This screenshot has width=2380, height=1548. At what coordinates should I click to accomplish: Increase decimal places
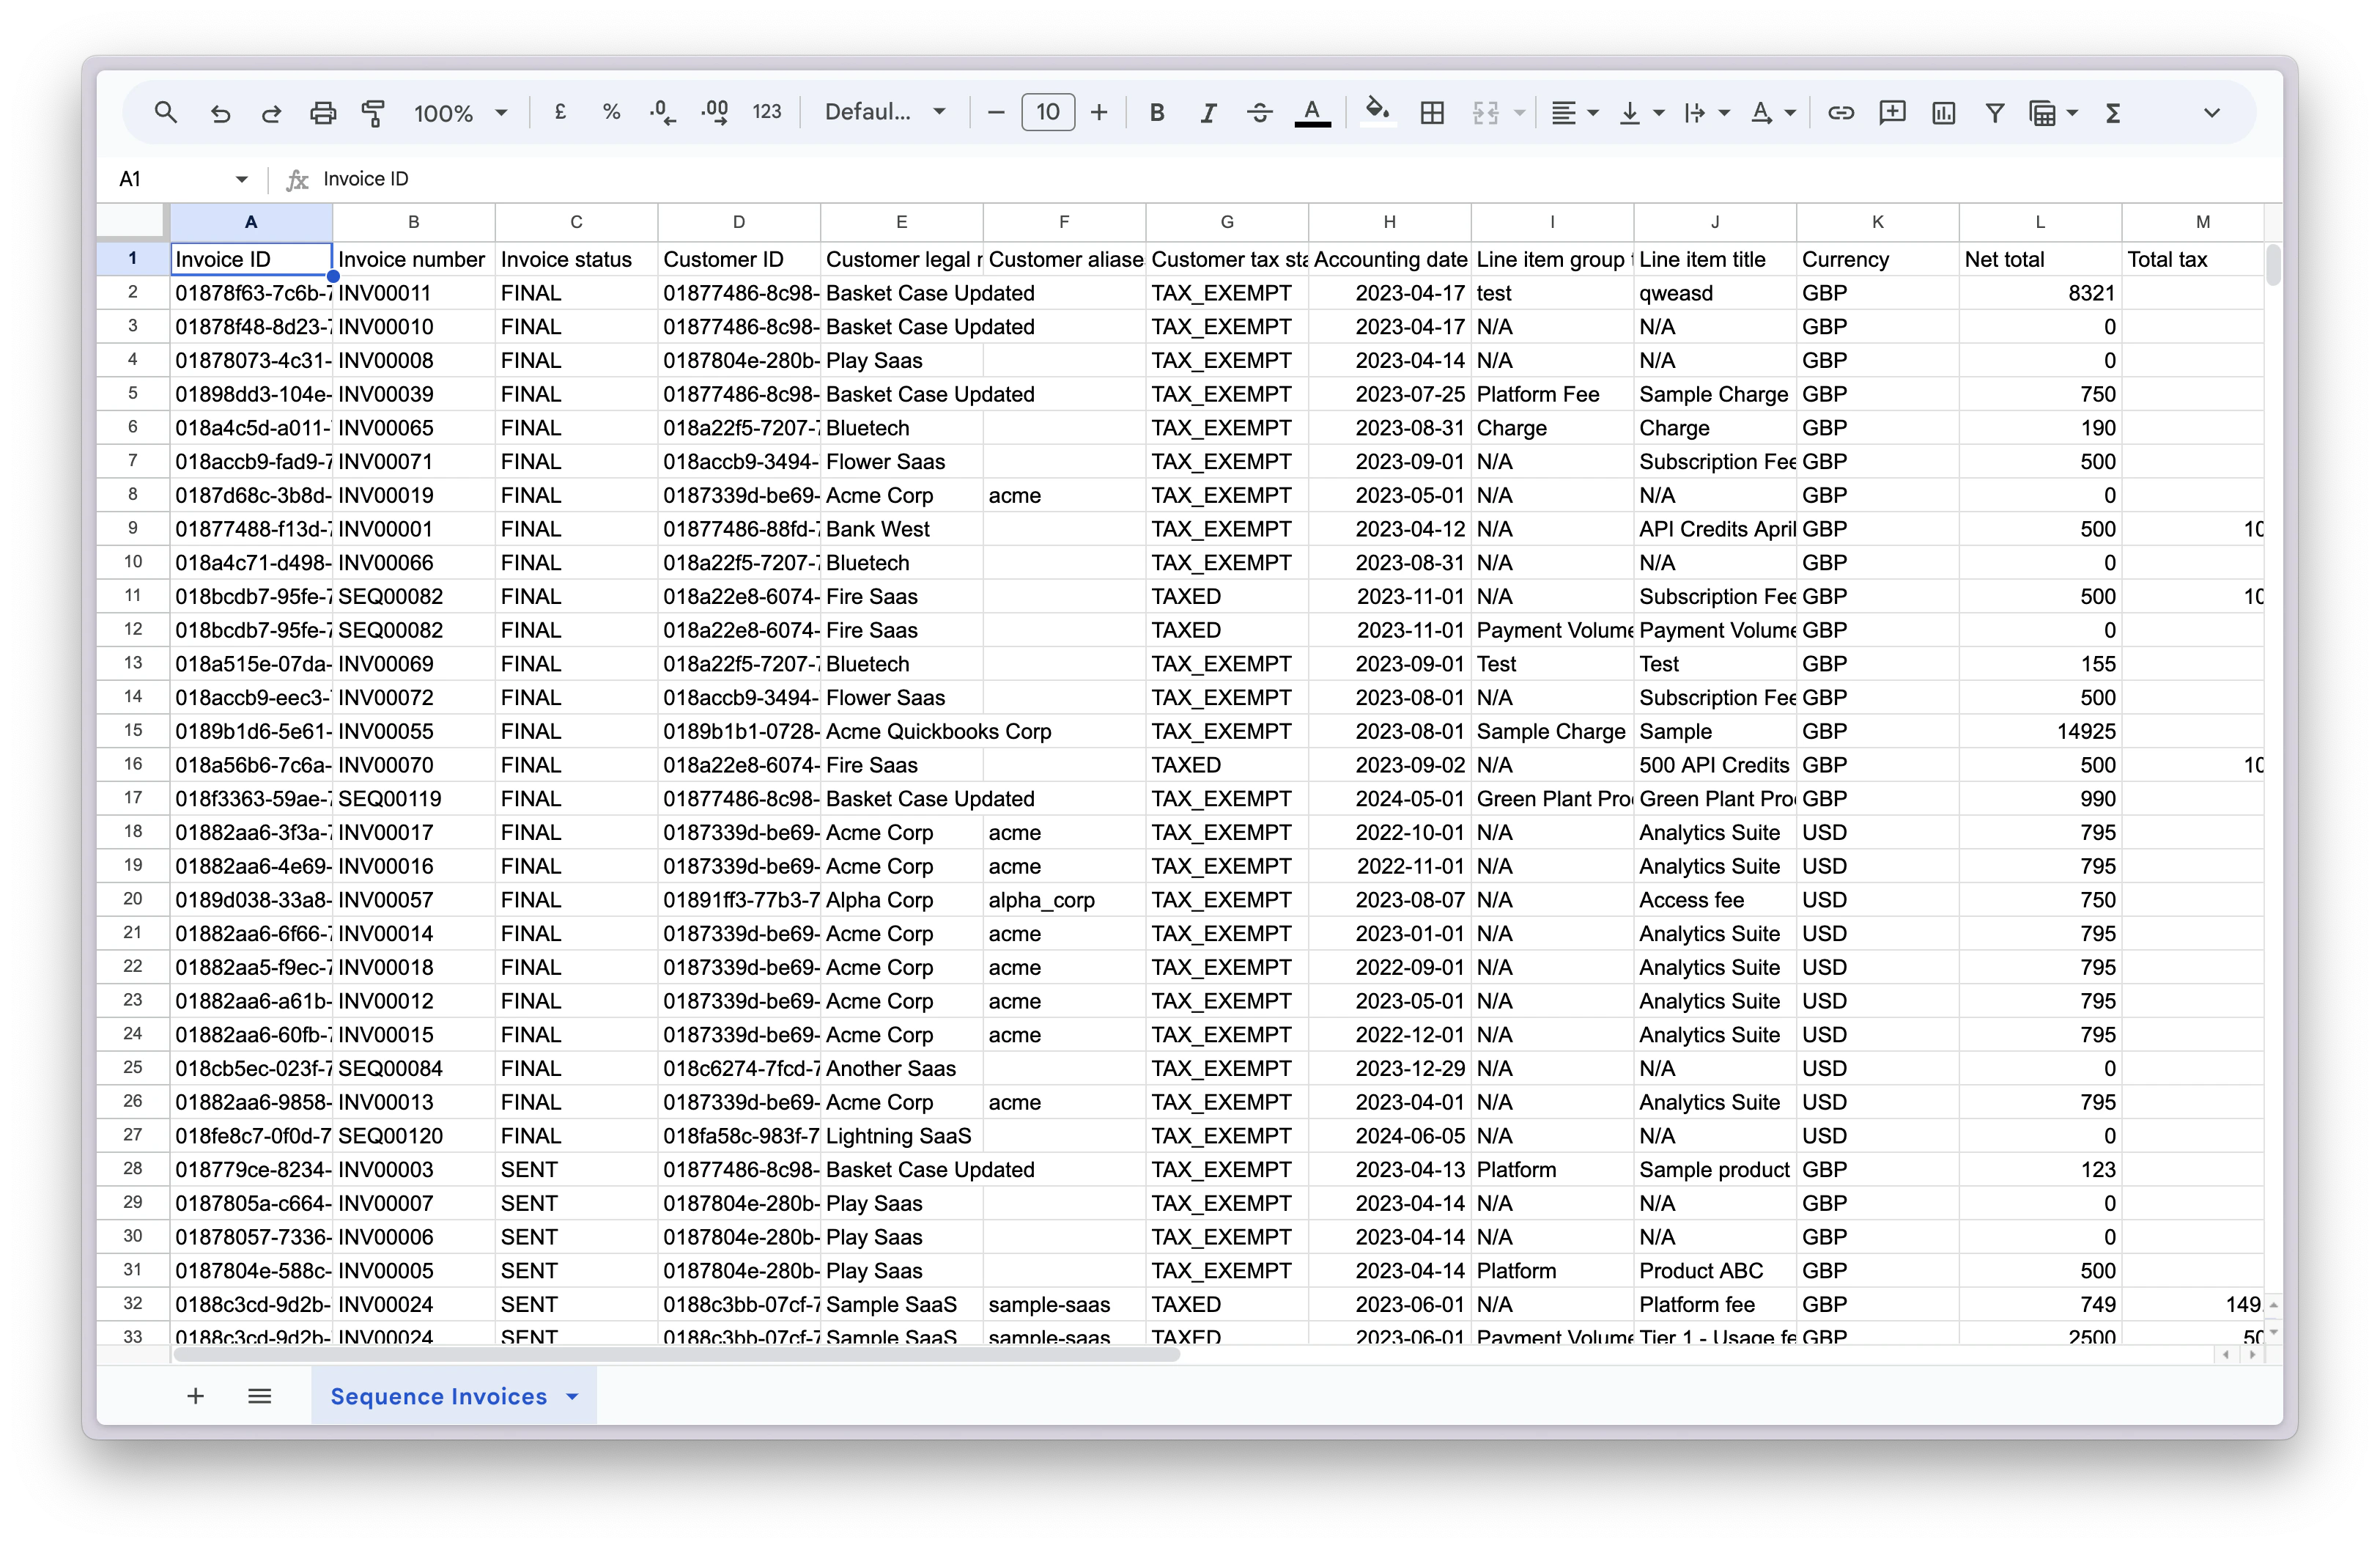(x=715, y=113)
